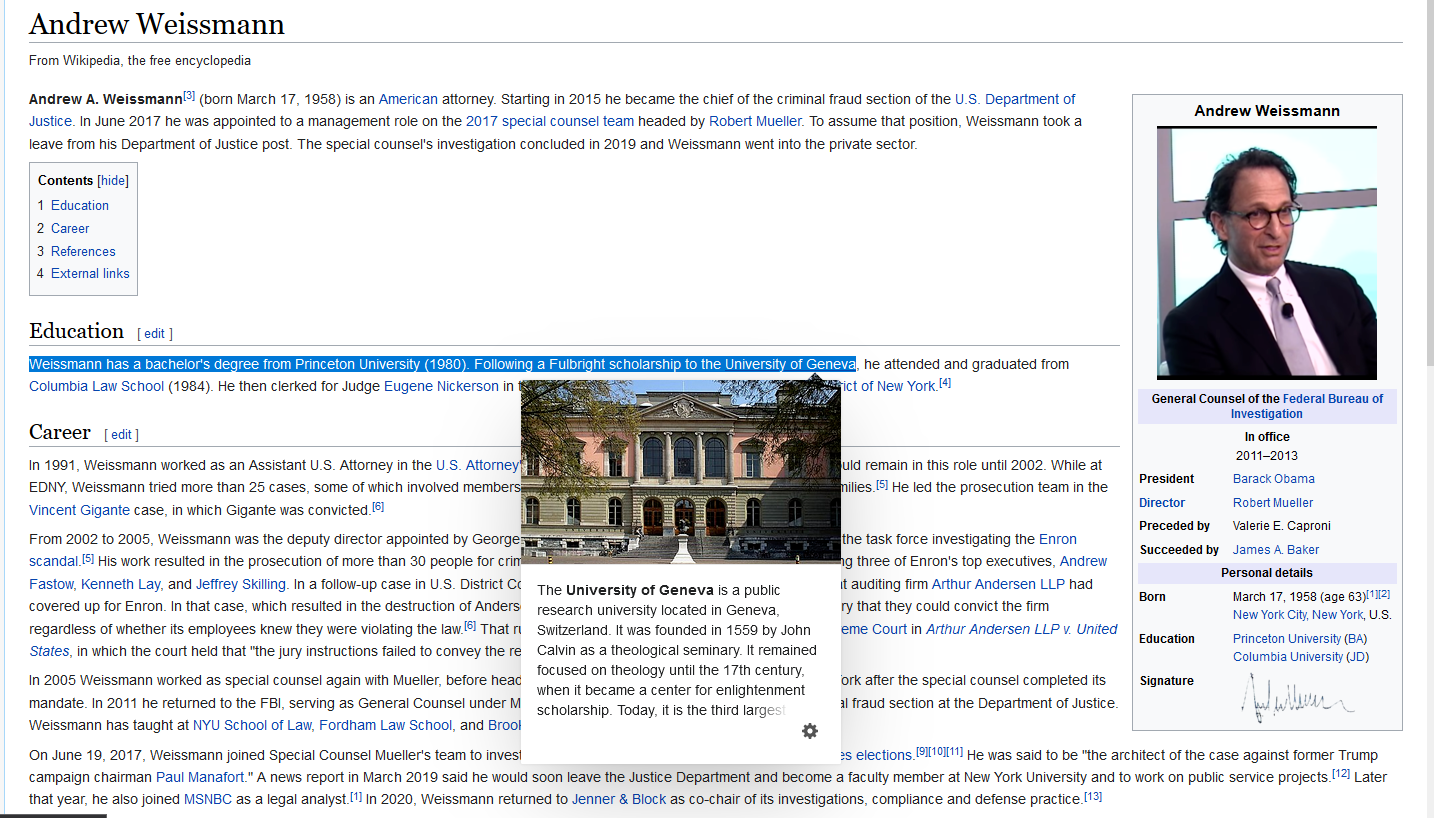Click citation [3] after Weissmann's name
This screenshot has height=818, width=1434.
(189, 96)
